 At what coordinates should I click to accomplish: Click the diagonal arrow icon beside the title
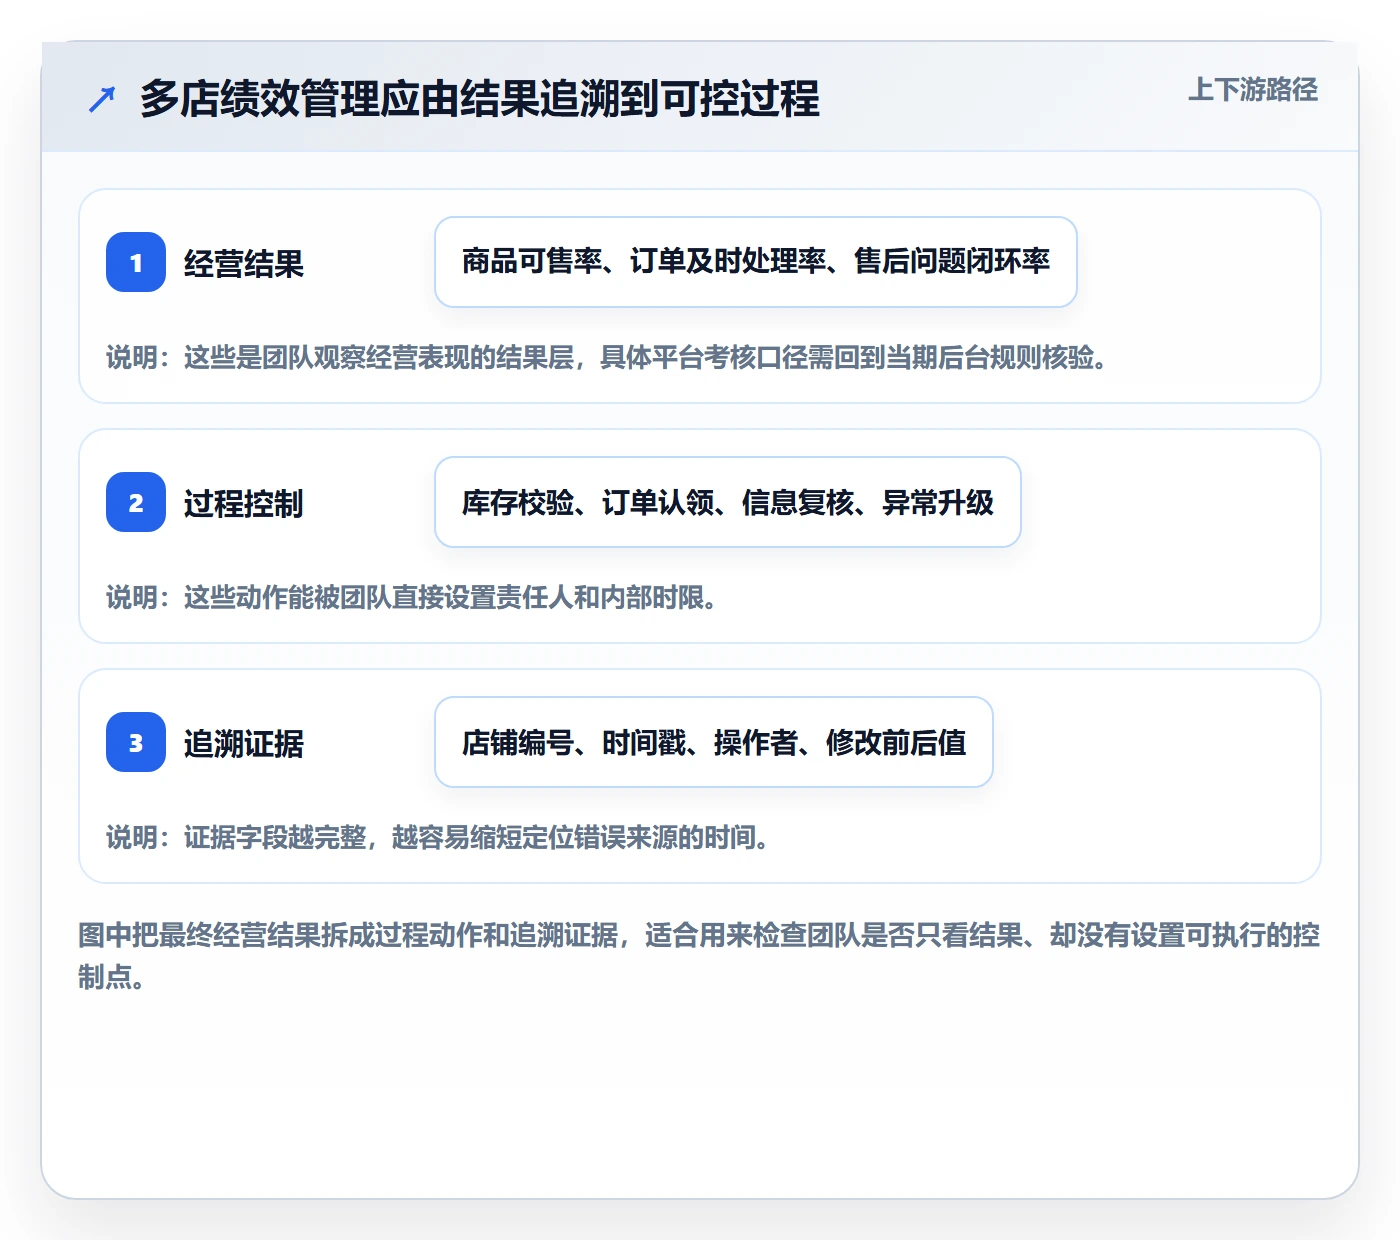102,99
